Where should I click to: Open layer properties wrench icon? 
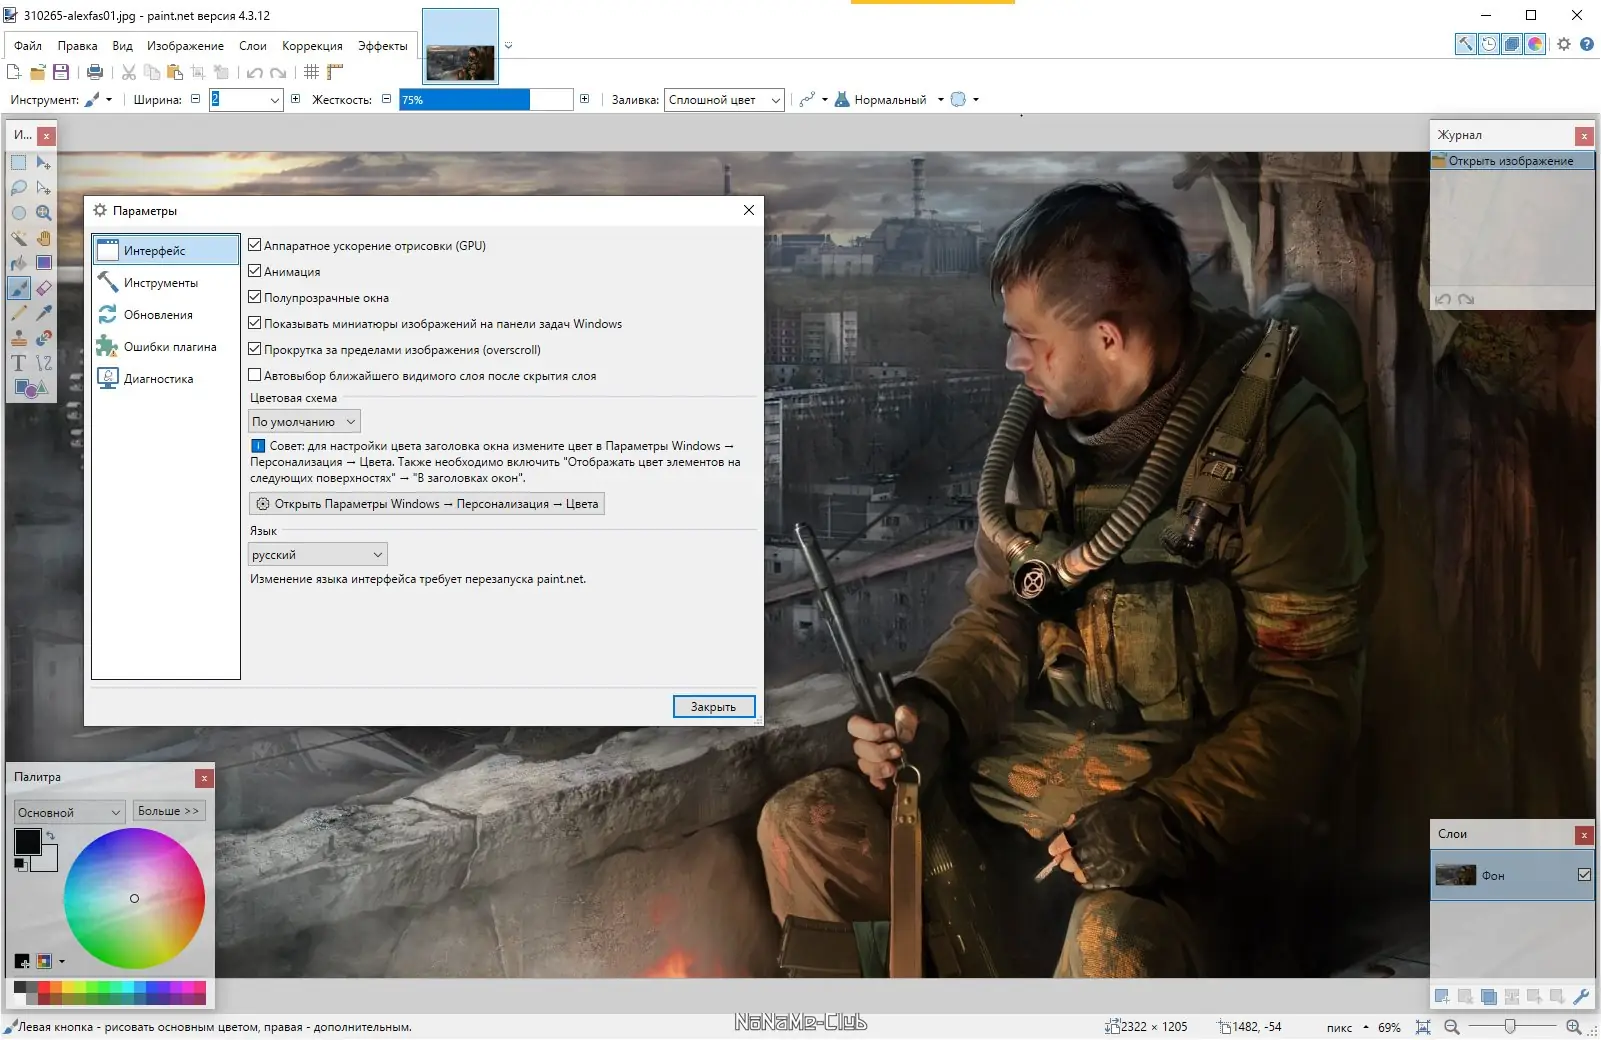pyautogui.click(x=1581, y=996)
